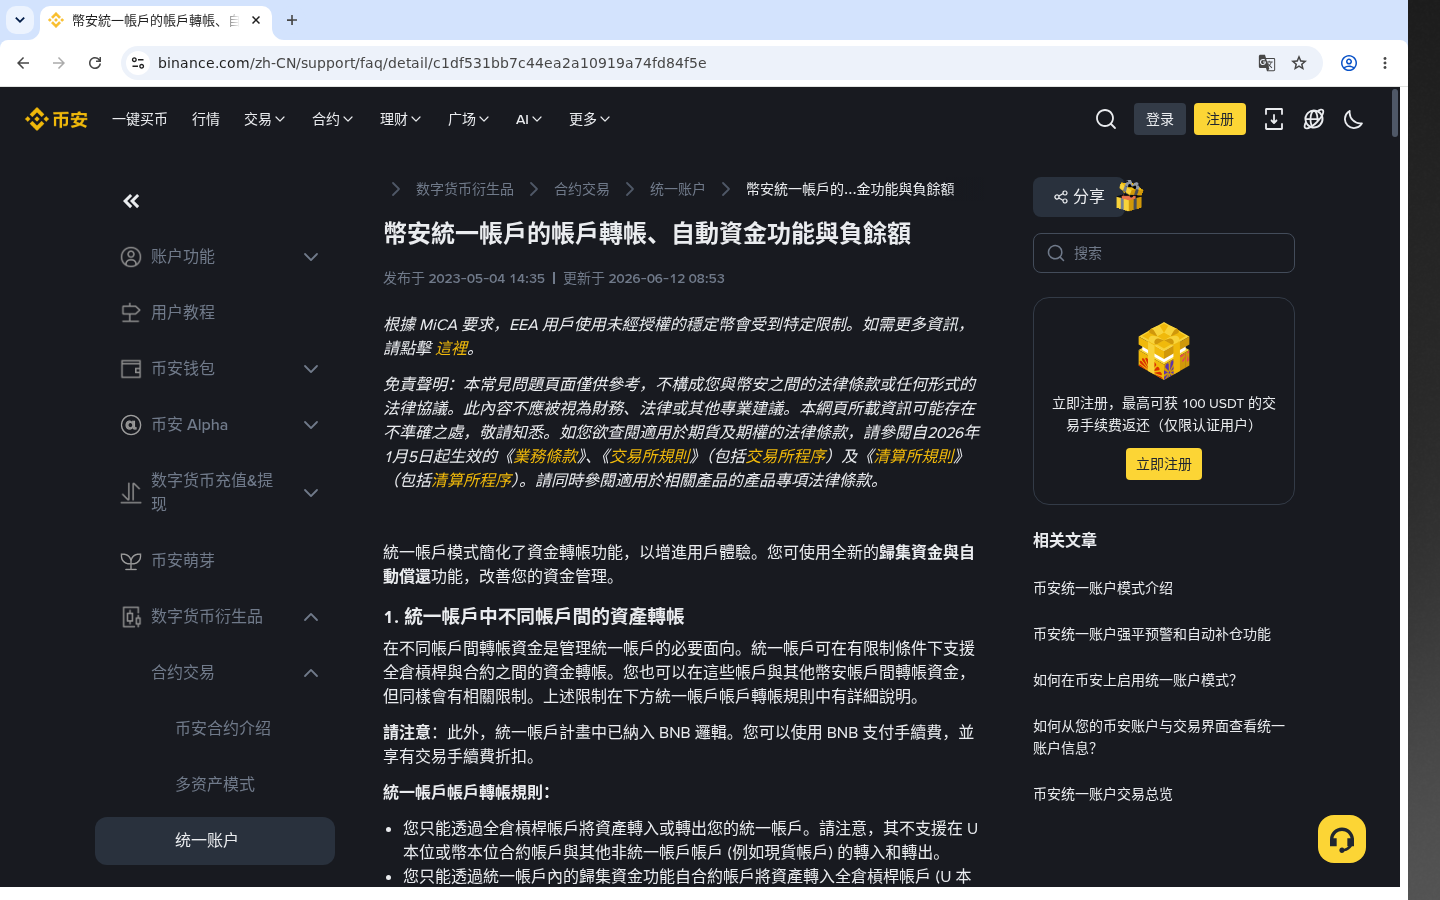This screenshot has width=1440, height=900.
Task: Open the Chrome three-dot menu
Action: coord(1385,63)
